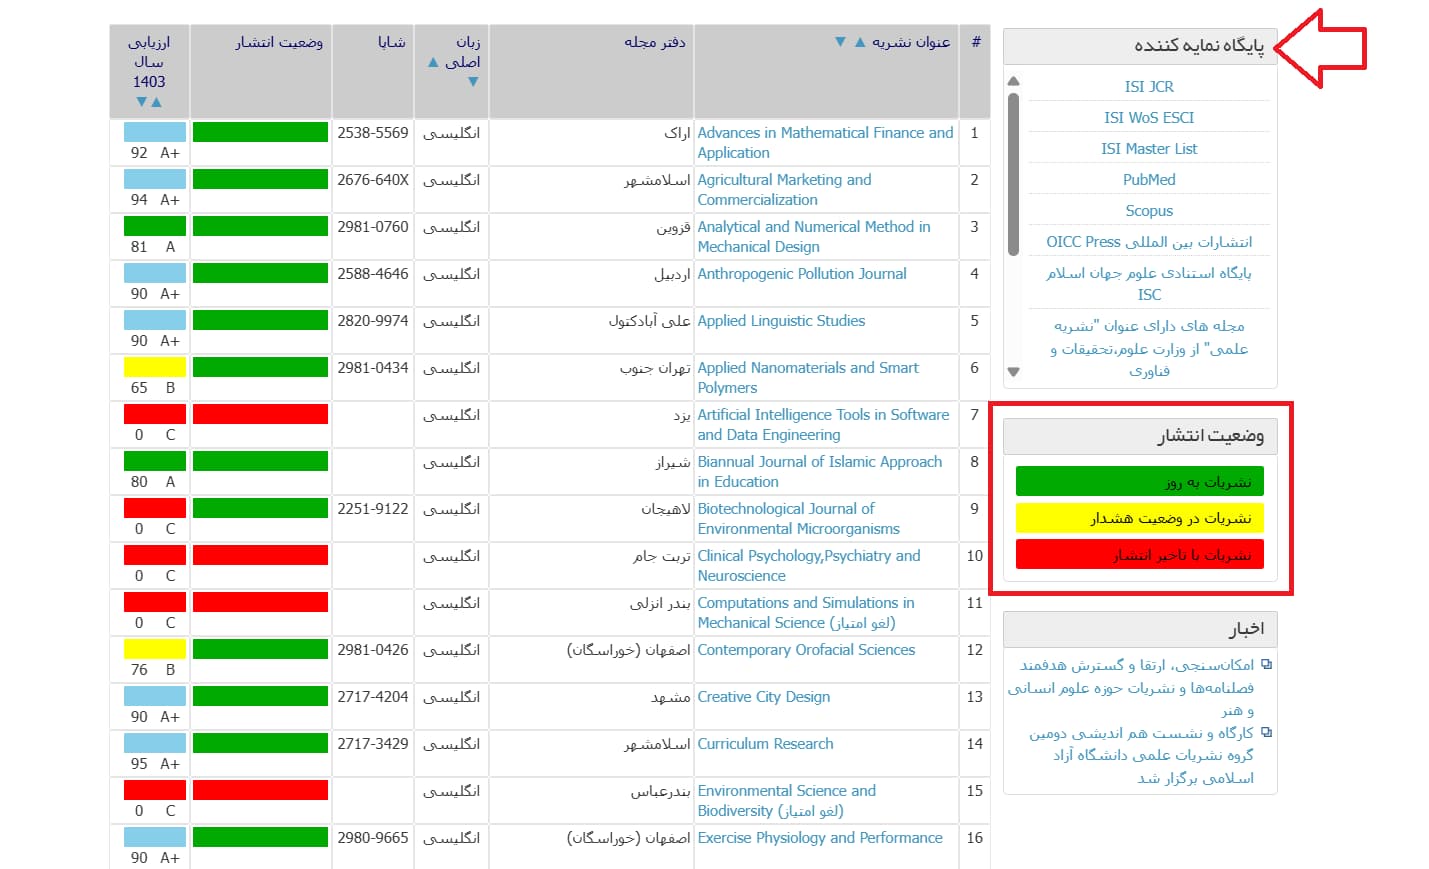Click scroll-up arrow of indexing database list
The image size is (1429, 869).
pos(1013,81)
